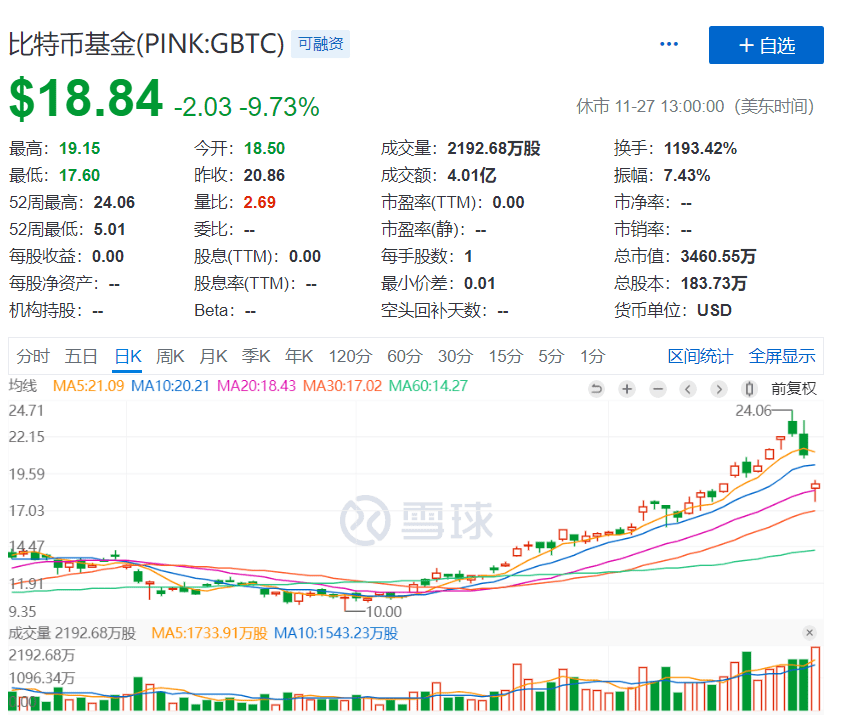Click the 货币单位 value USD
The height and width of the screenshot is (715, 848).
[714, 310]
